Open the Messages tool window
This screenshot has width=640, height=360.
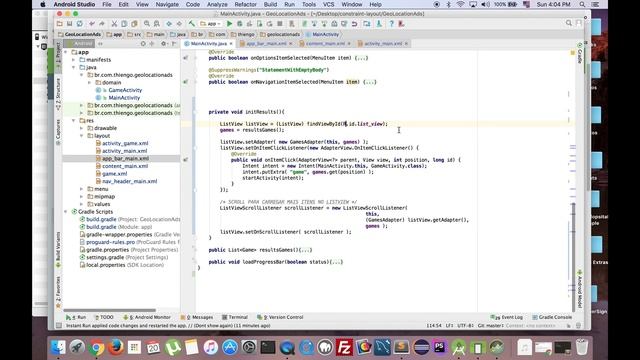(197, 317)
